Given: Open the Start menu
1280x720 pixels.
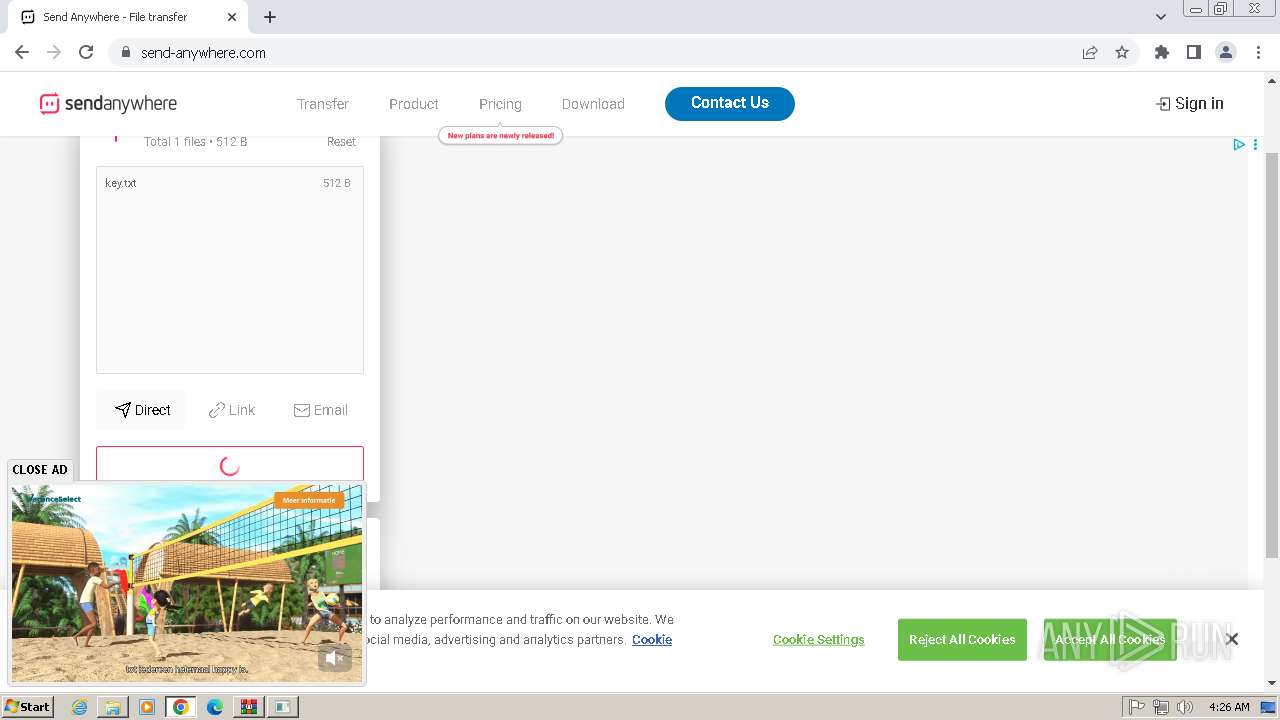Looking at the screenshot, I should (28, 707).
